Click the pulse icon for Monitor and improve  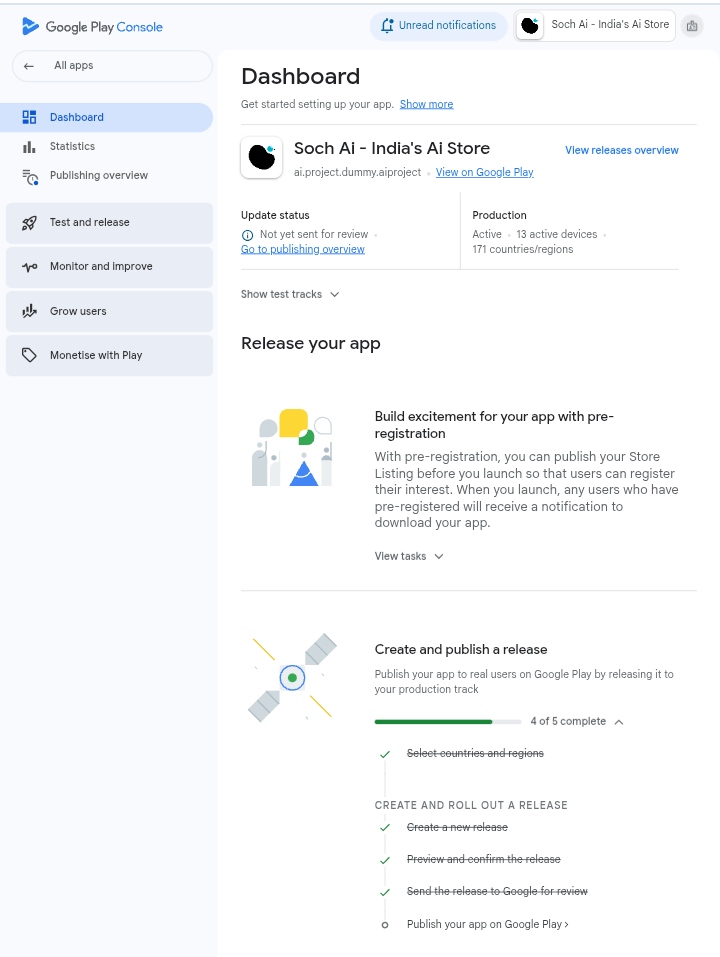tap(29, 267)
